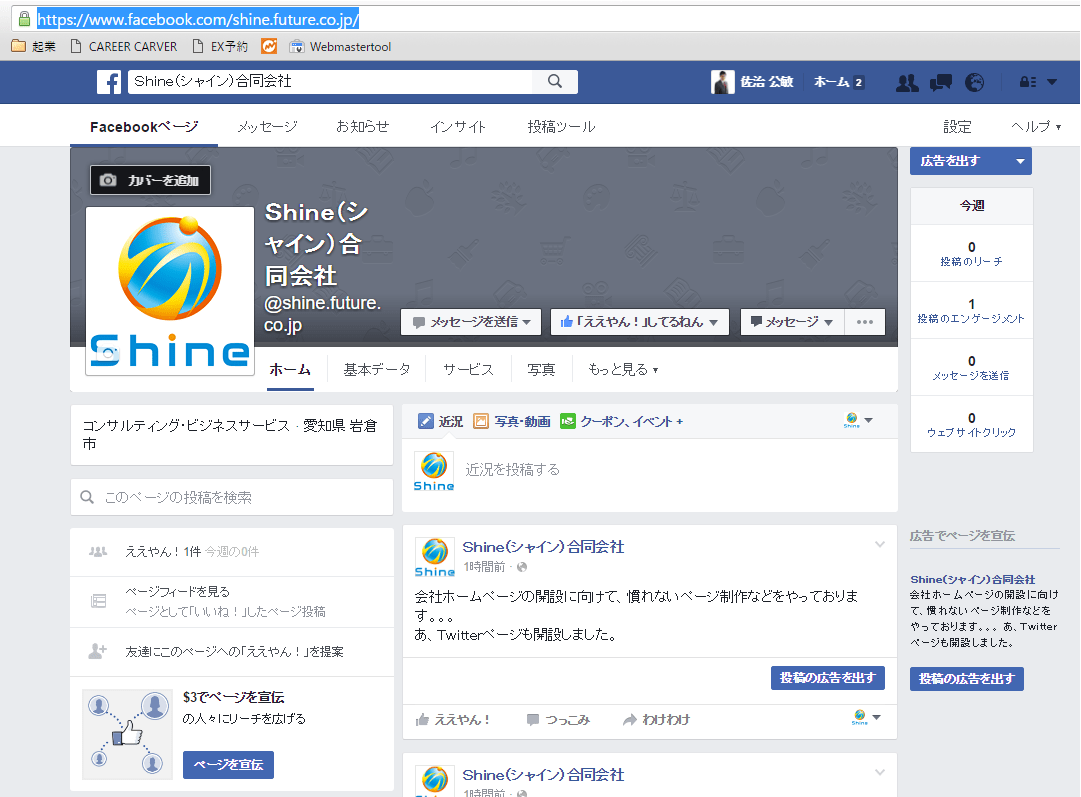Open the messages chat icon
The width and height of the screenshot is (1081, 797).
pyautogui.click(x=940, y=83)
